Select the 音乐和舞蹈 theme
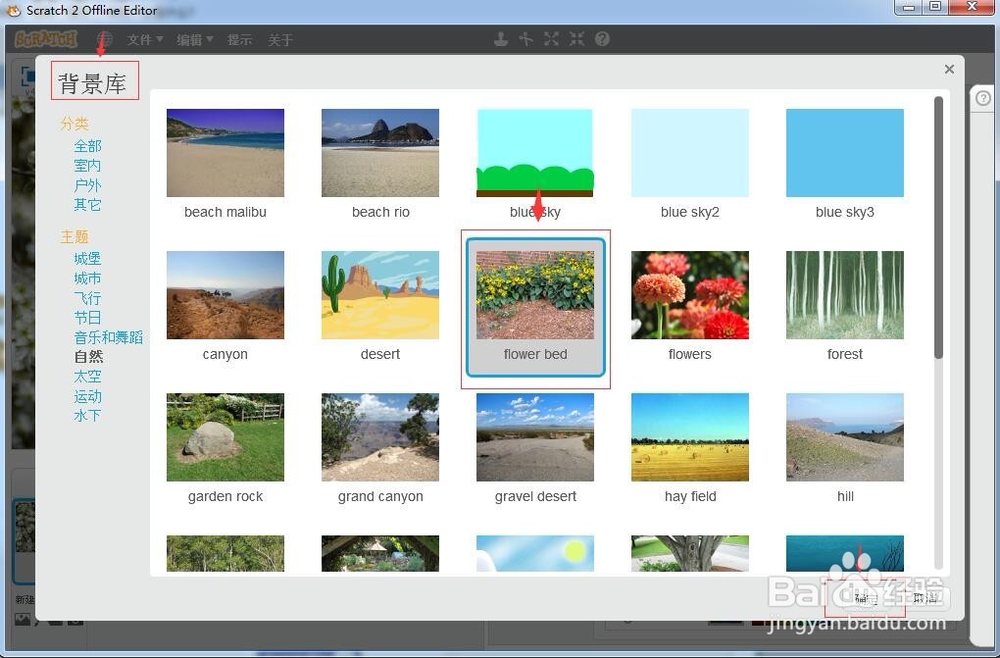 click(108, 337)
